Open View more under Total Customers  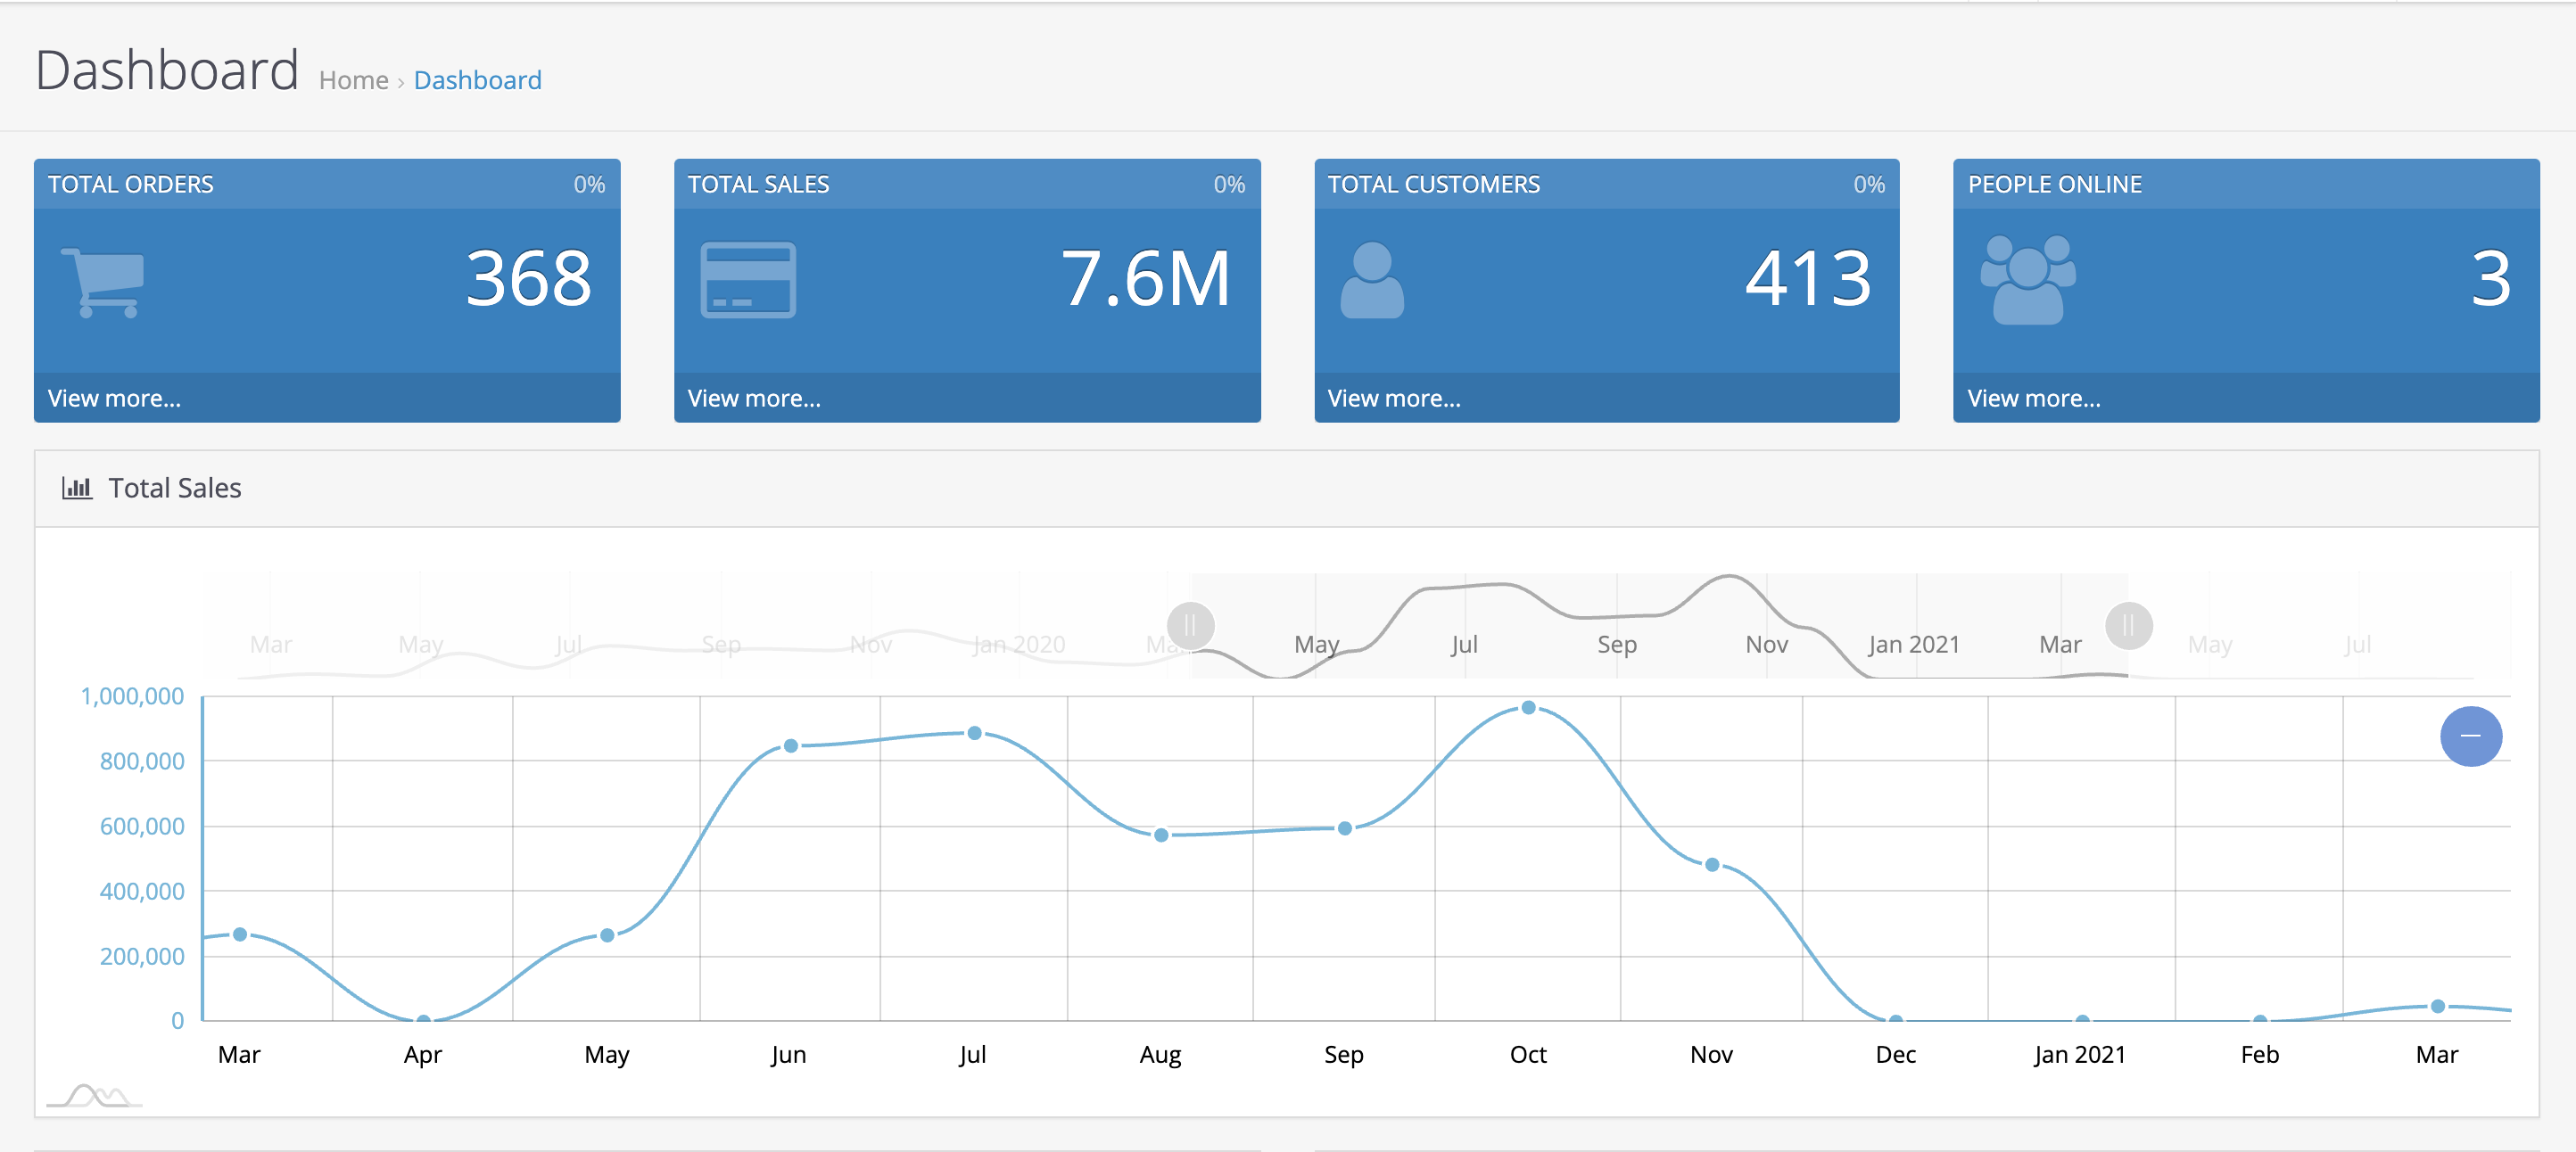pos(1394,398)
